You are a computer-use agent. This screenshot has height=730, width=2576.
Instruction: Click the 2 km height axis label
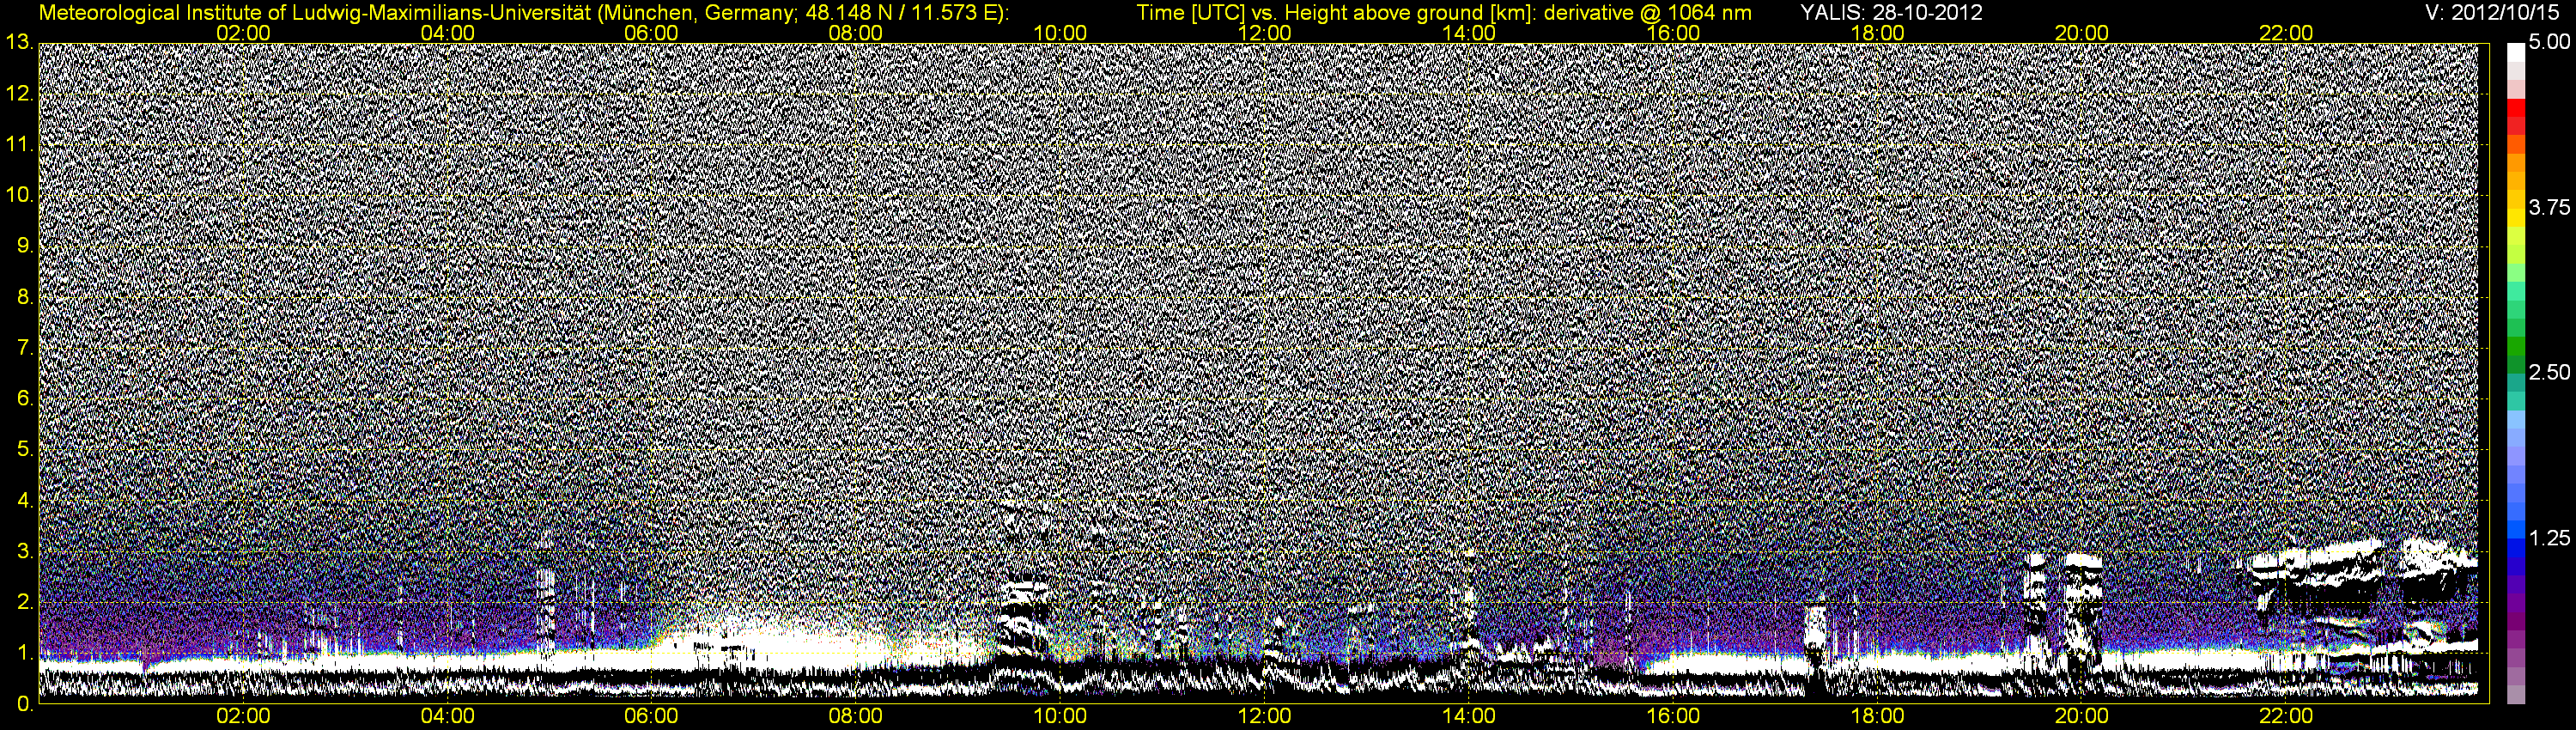pyautogui.click(x=25, y=602)
